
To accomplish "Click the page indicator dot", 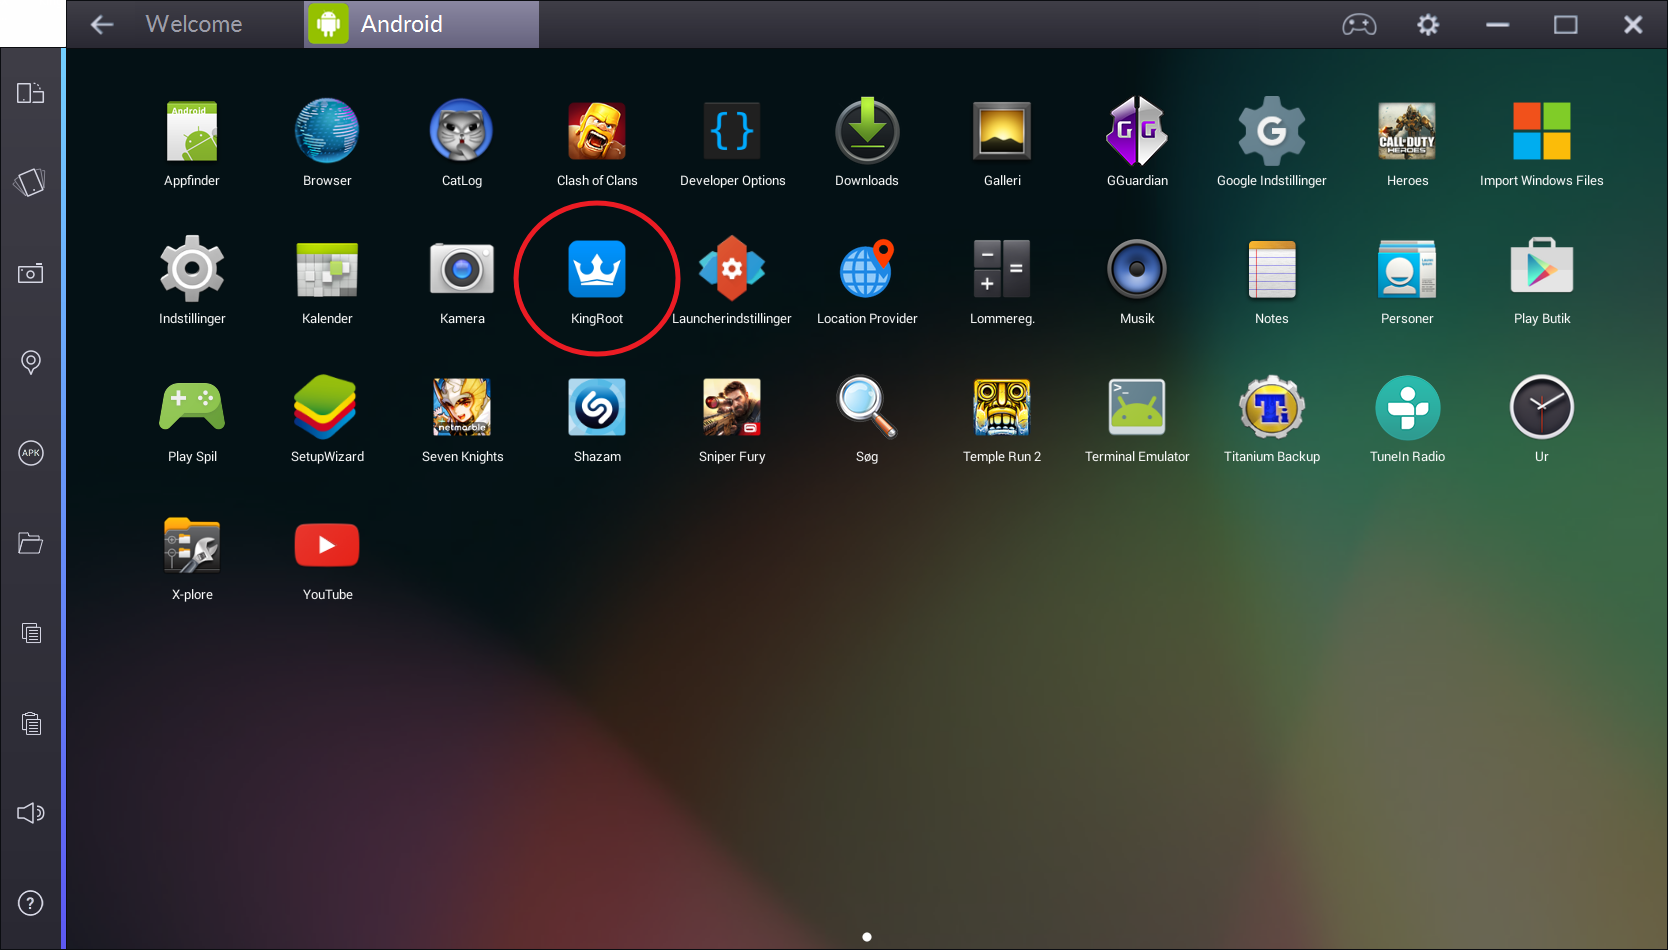I will 867,937.
